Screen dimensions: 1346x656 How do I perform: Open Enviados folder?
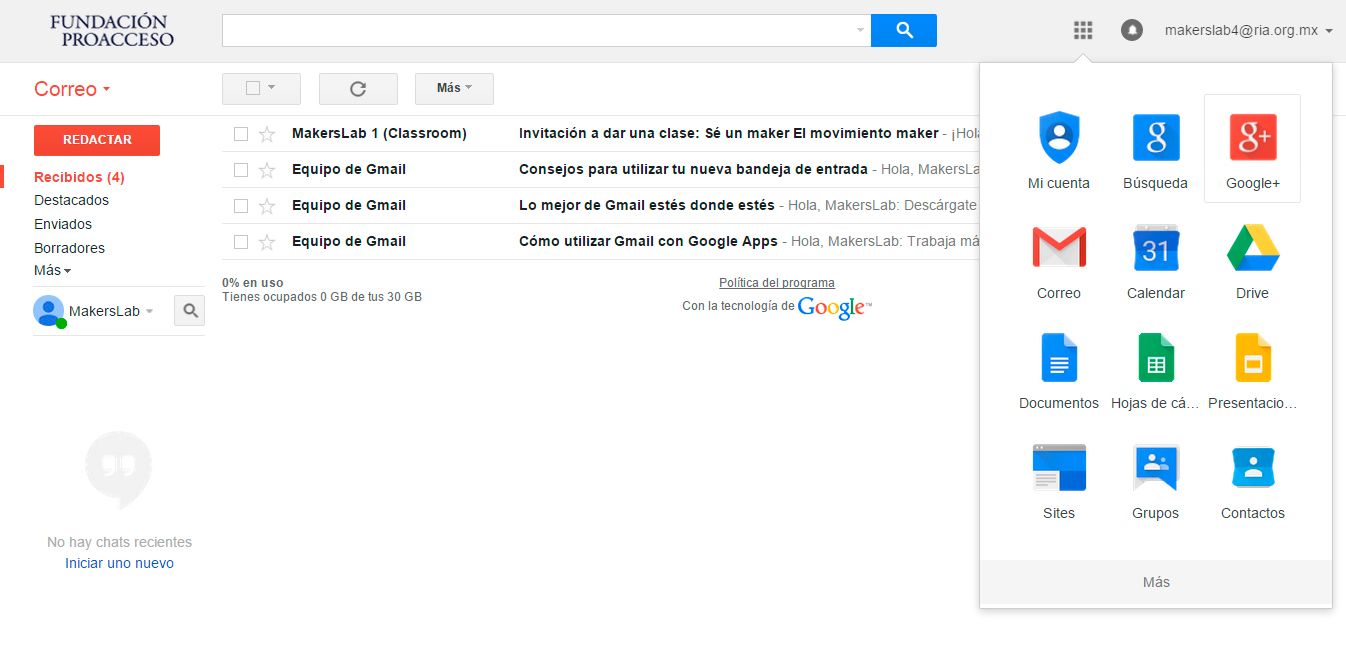pos(63,224)
